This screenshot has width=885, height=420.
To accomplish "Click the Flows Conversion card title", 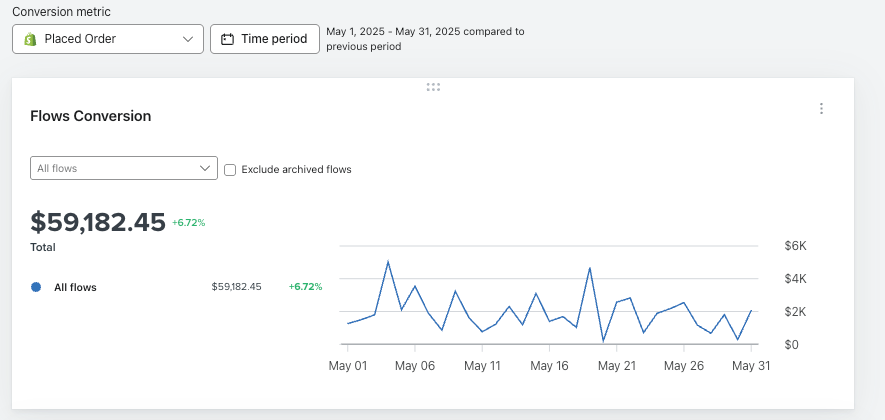I will tap(91, 116).
